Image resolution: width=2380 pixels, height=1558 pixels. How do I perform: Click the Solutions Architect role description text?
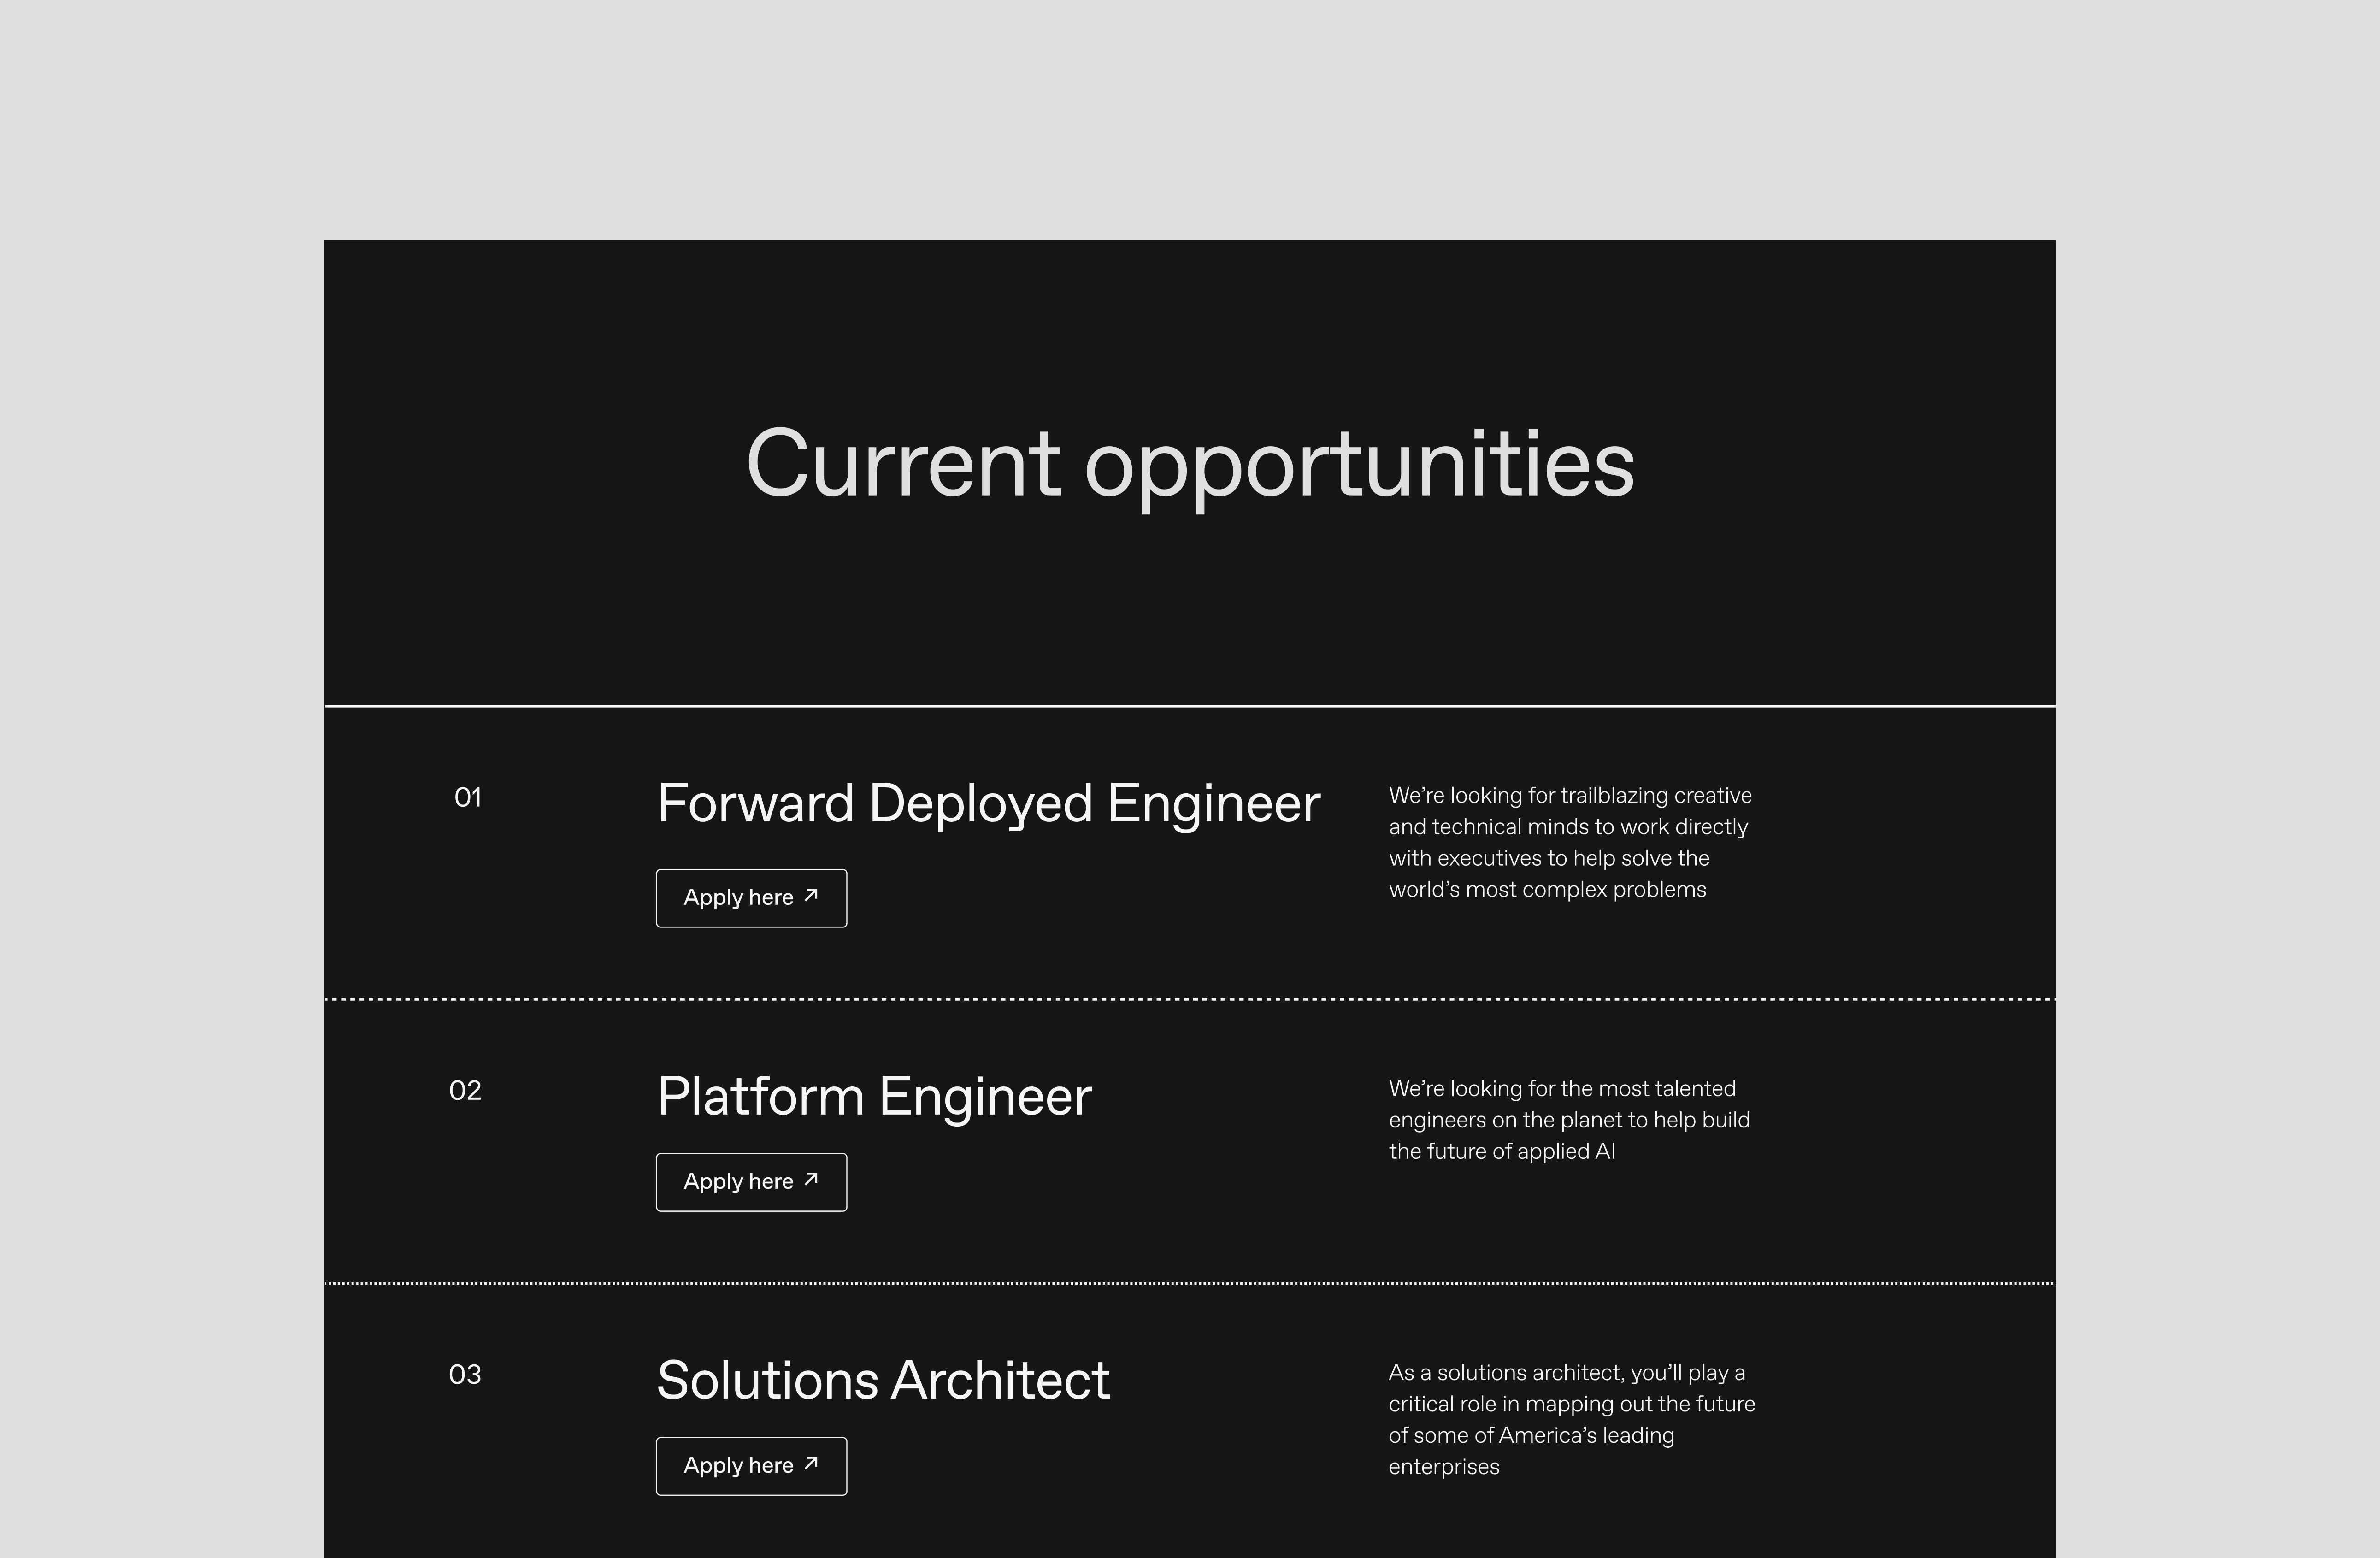click(1570, 1420)
